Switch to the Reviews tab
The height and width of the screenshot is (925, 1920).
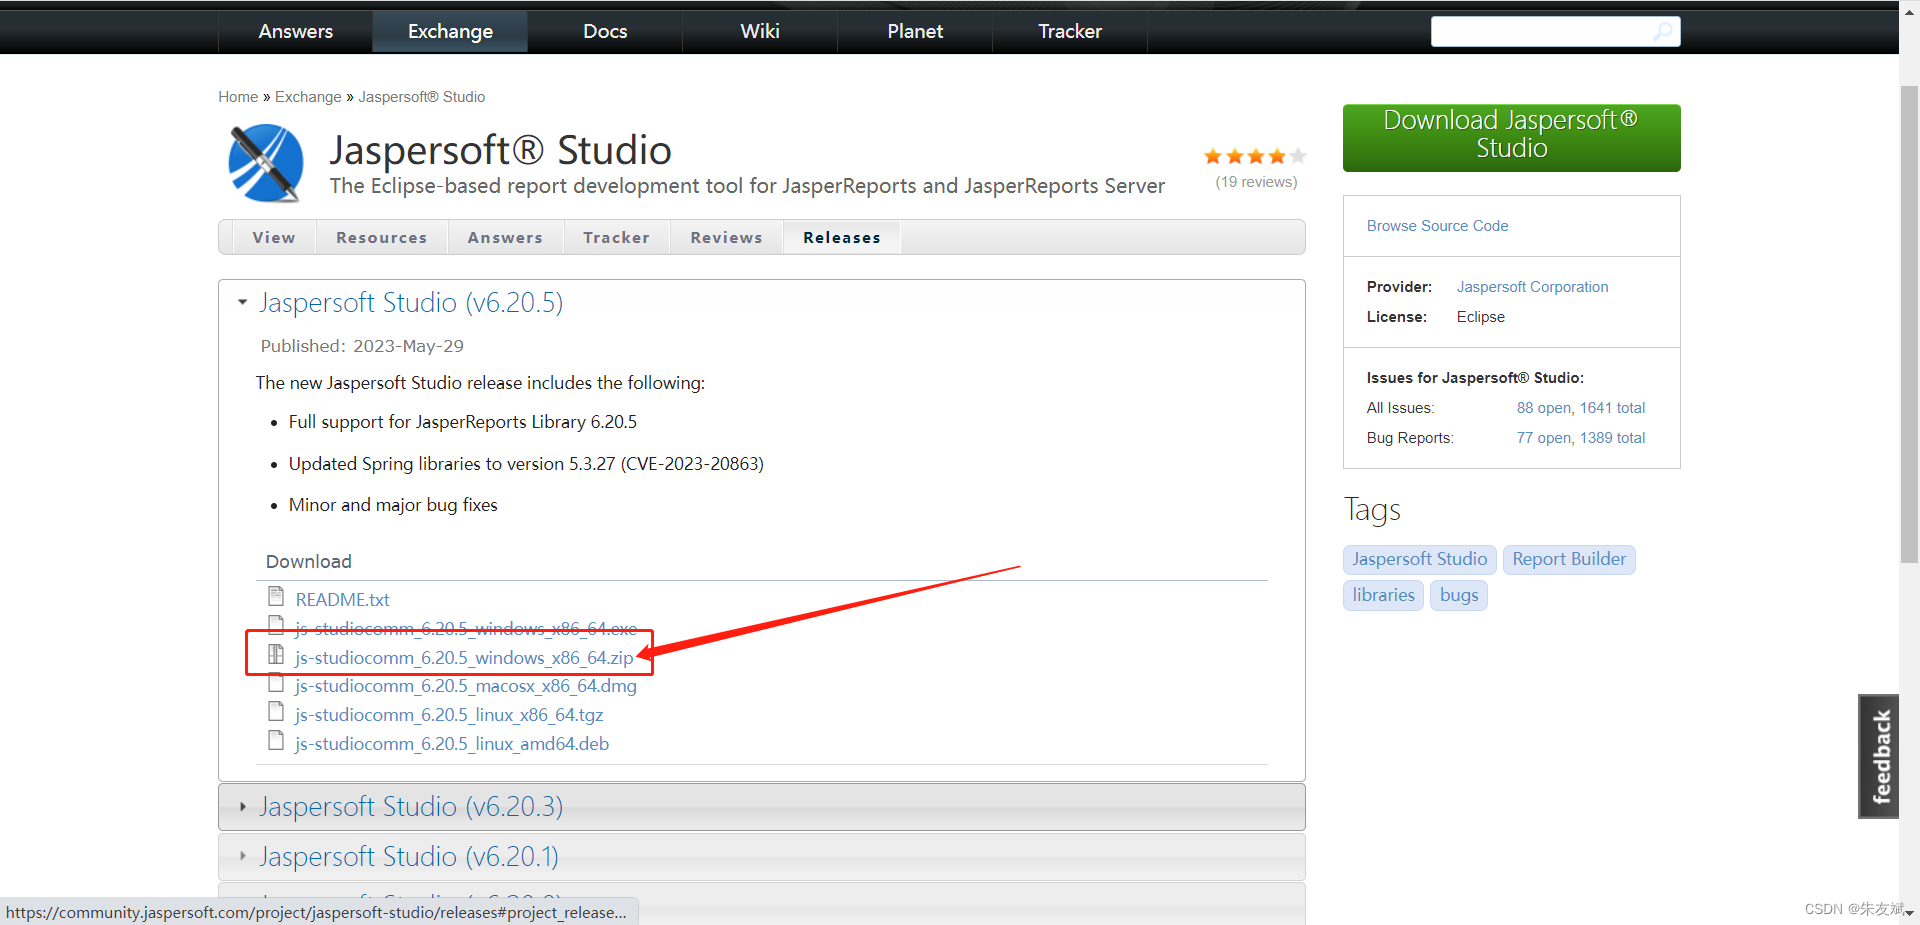(726, 237)
